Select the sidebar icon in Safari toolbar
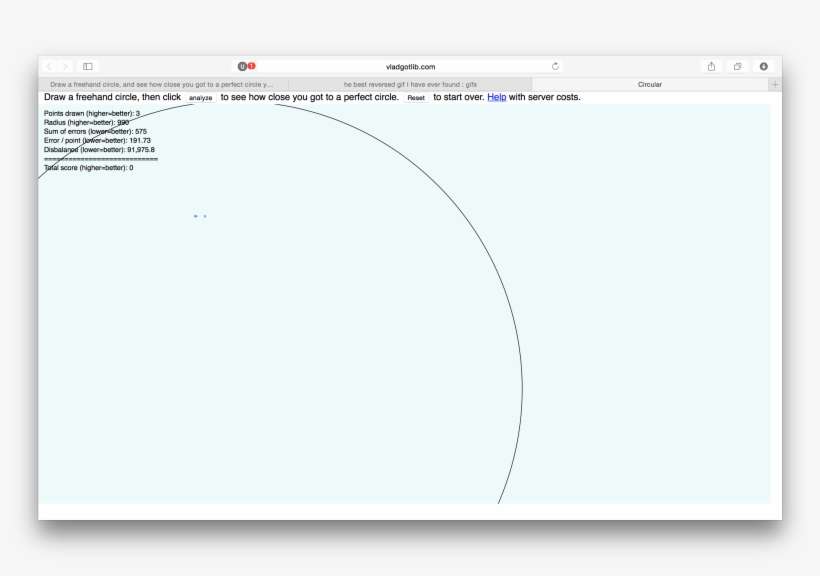Viewport: 820px width, 576px height. tap(89, 66)
